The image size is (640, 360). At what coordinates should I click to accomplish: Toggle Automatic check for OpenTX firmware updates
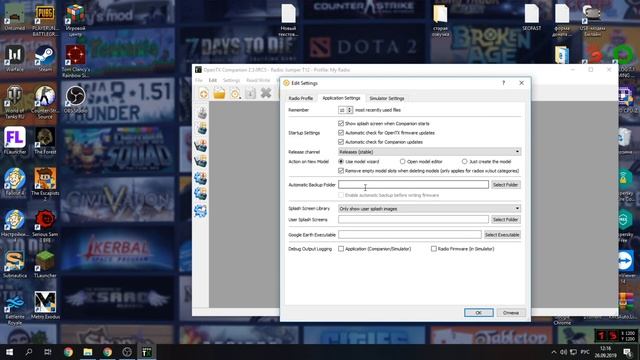[x=341, y=133]
